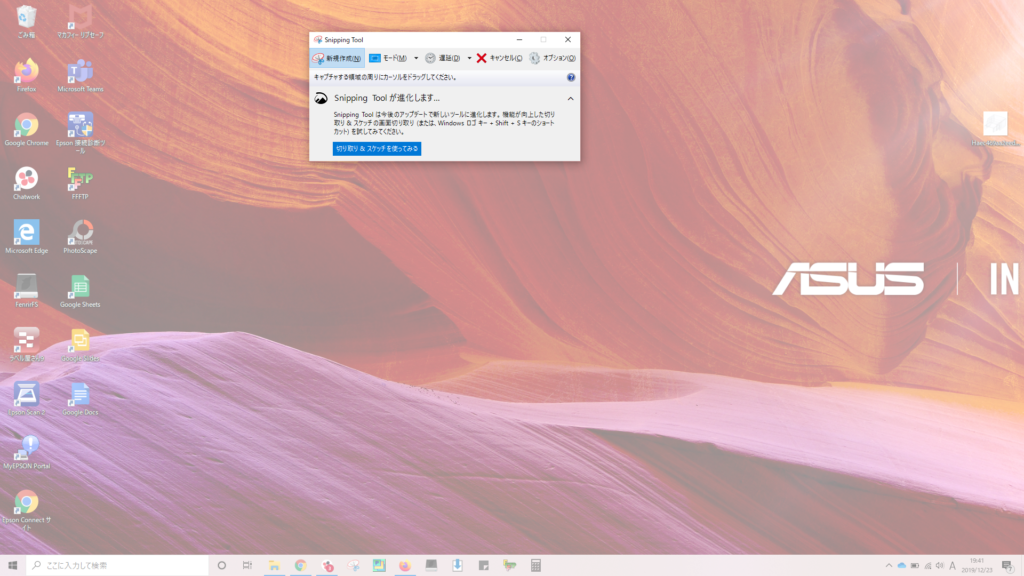Open Snipping Tool Options gear
1024x576 pixels.
pos(552,58)
